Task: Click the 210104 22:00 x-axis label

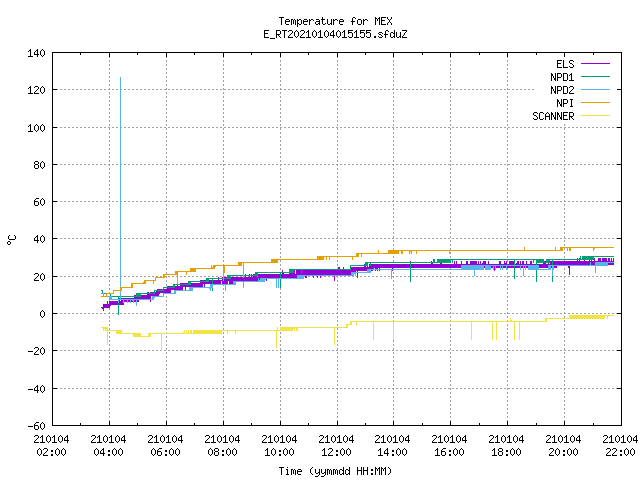Action: coord(620,446)
